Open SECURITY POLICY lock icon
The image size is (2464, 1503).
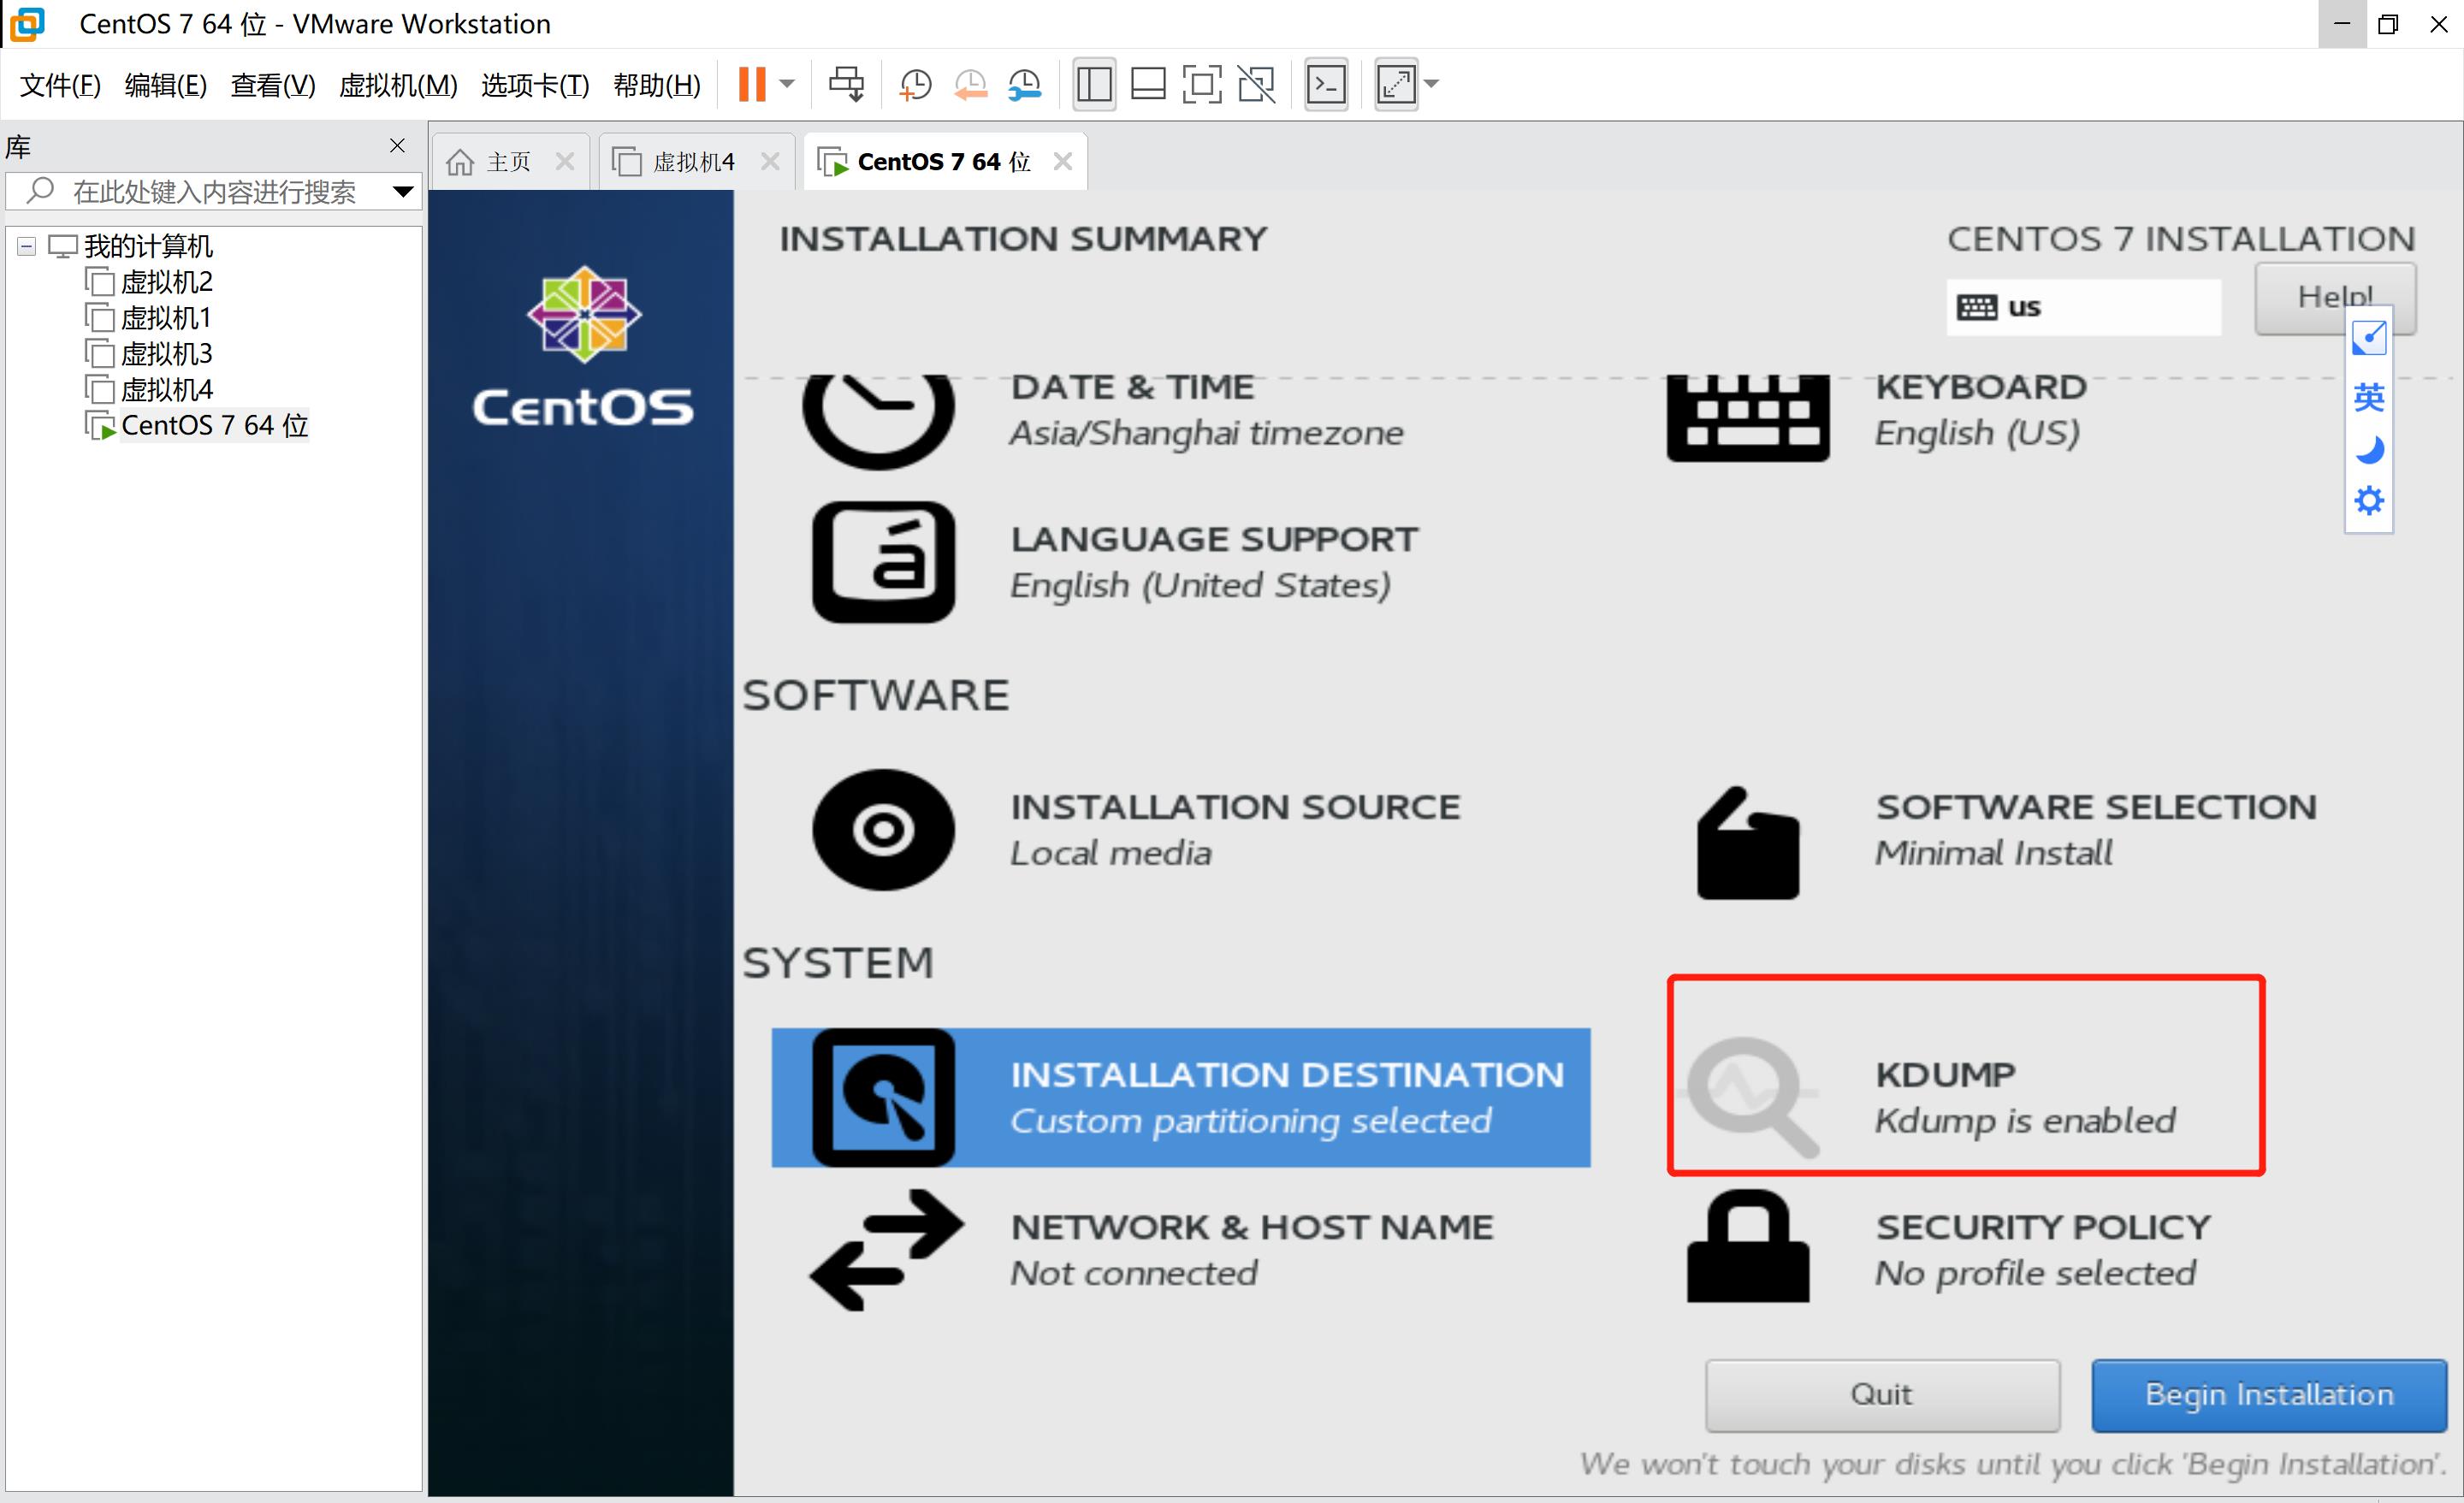(1748, 1247)
